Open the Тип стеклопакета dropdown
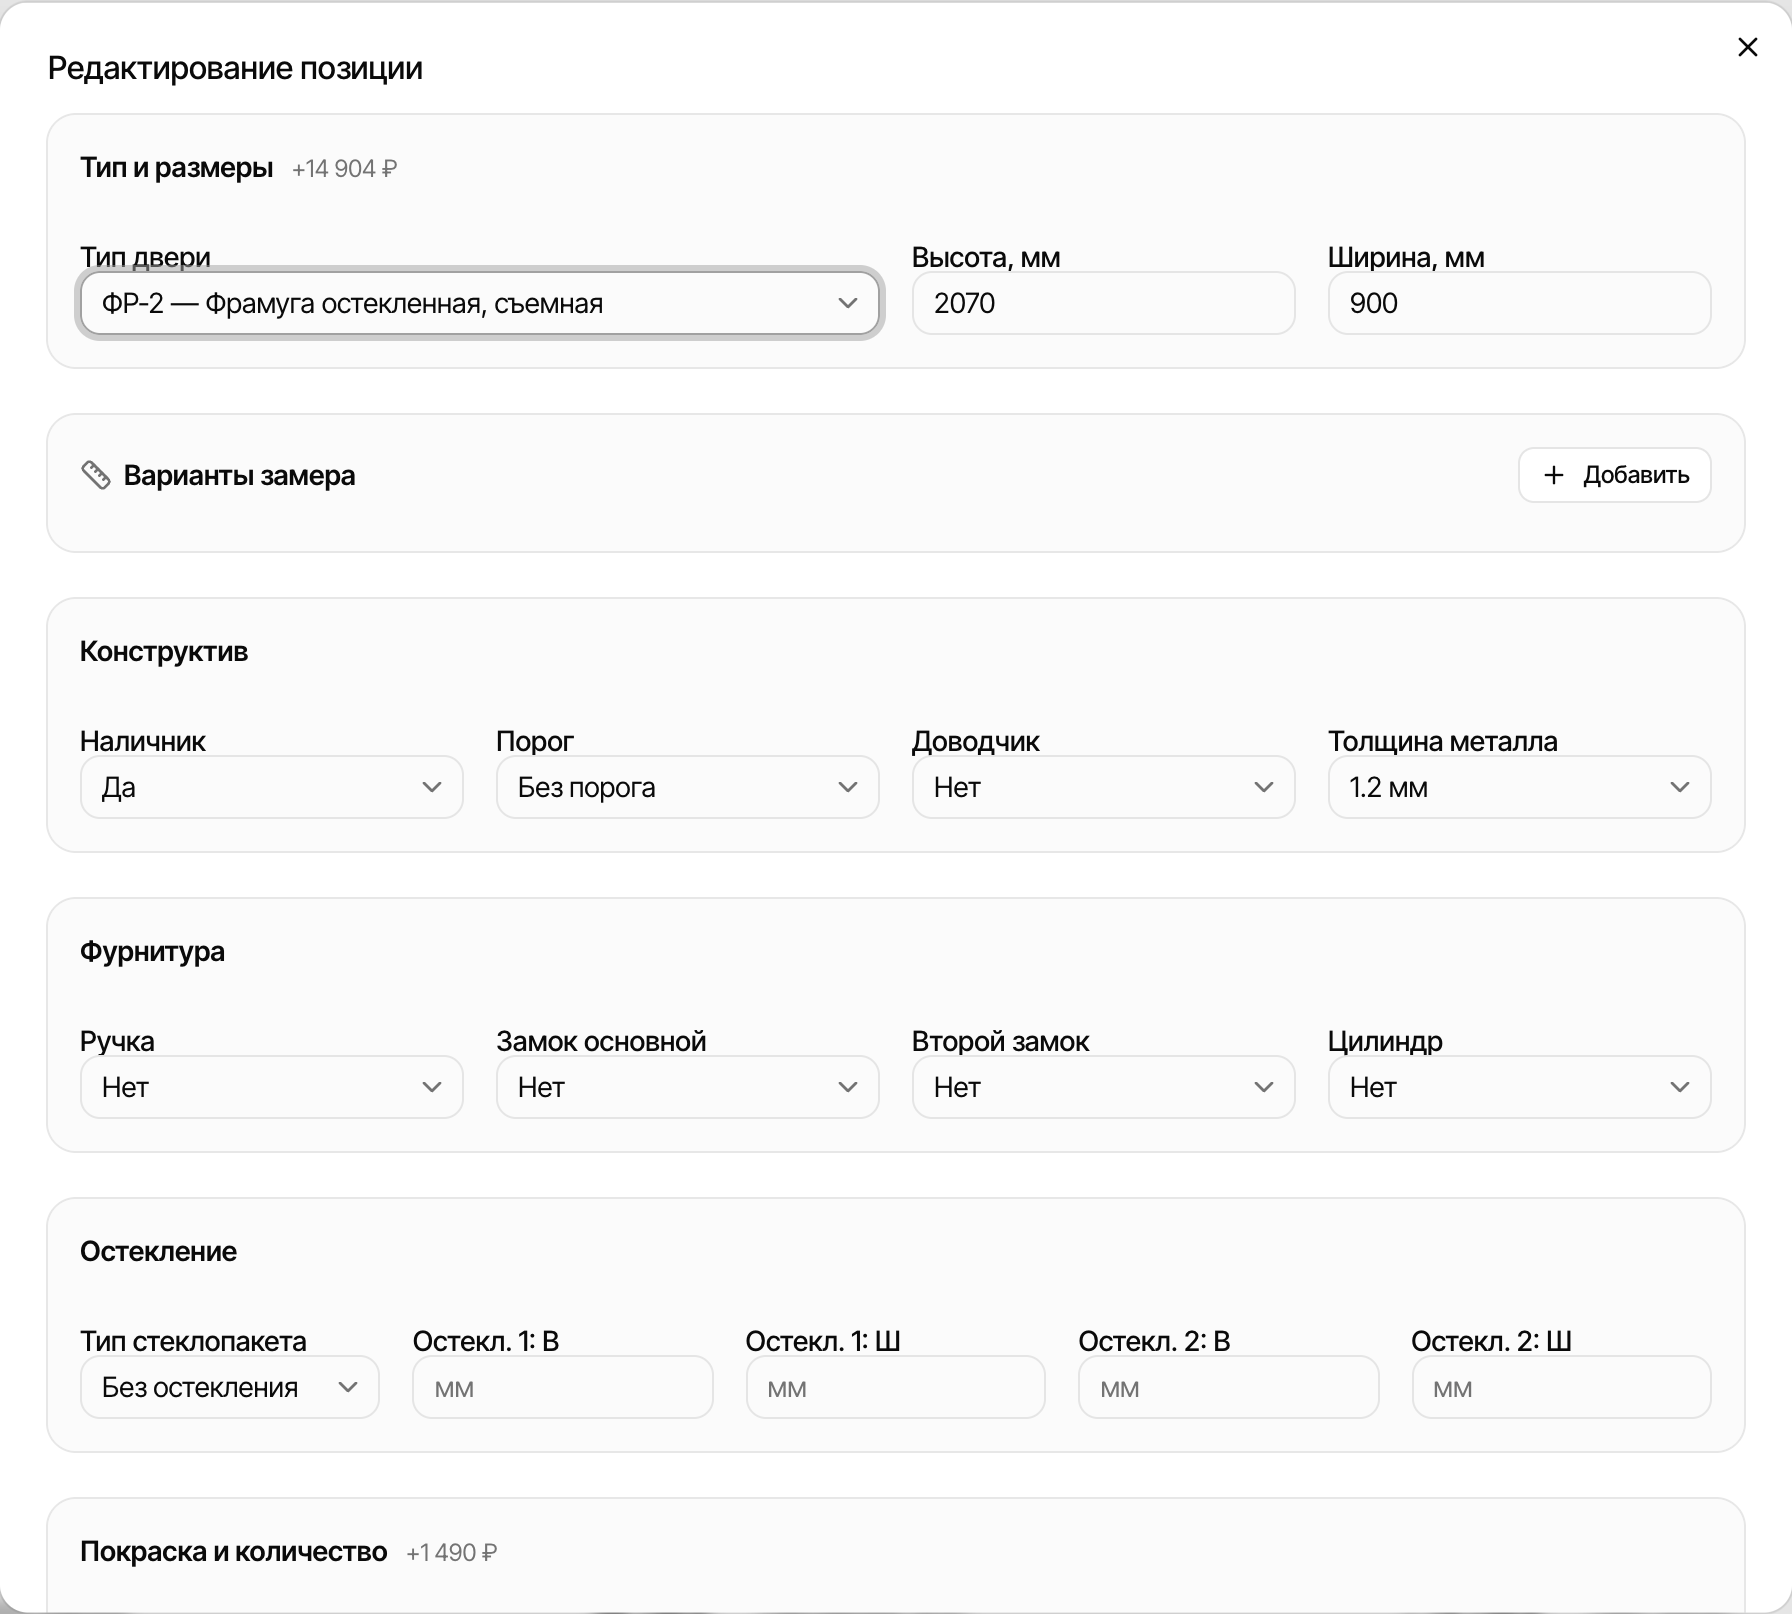The image size is (1792, 1614). [x=230, y=1387]
